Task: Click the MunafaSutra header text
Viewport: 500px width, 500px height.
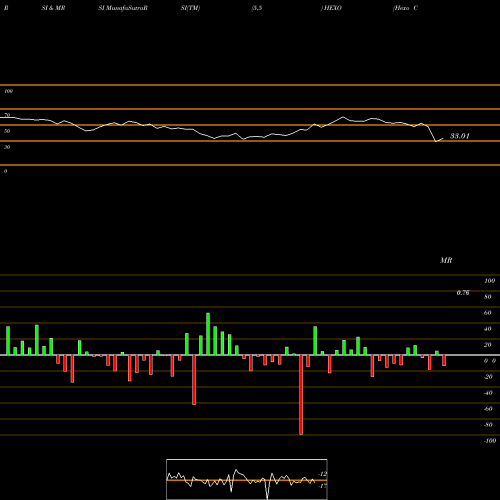Action: [x=123, y=8]
